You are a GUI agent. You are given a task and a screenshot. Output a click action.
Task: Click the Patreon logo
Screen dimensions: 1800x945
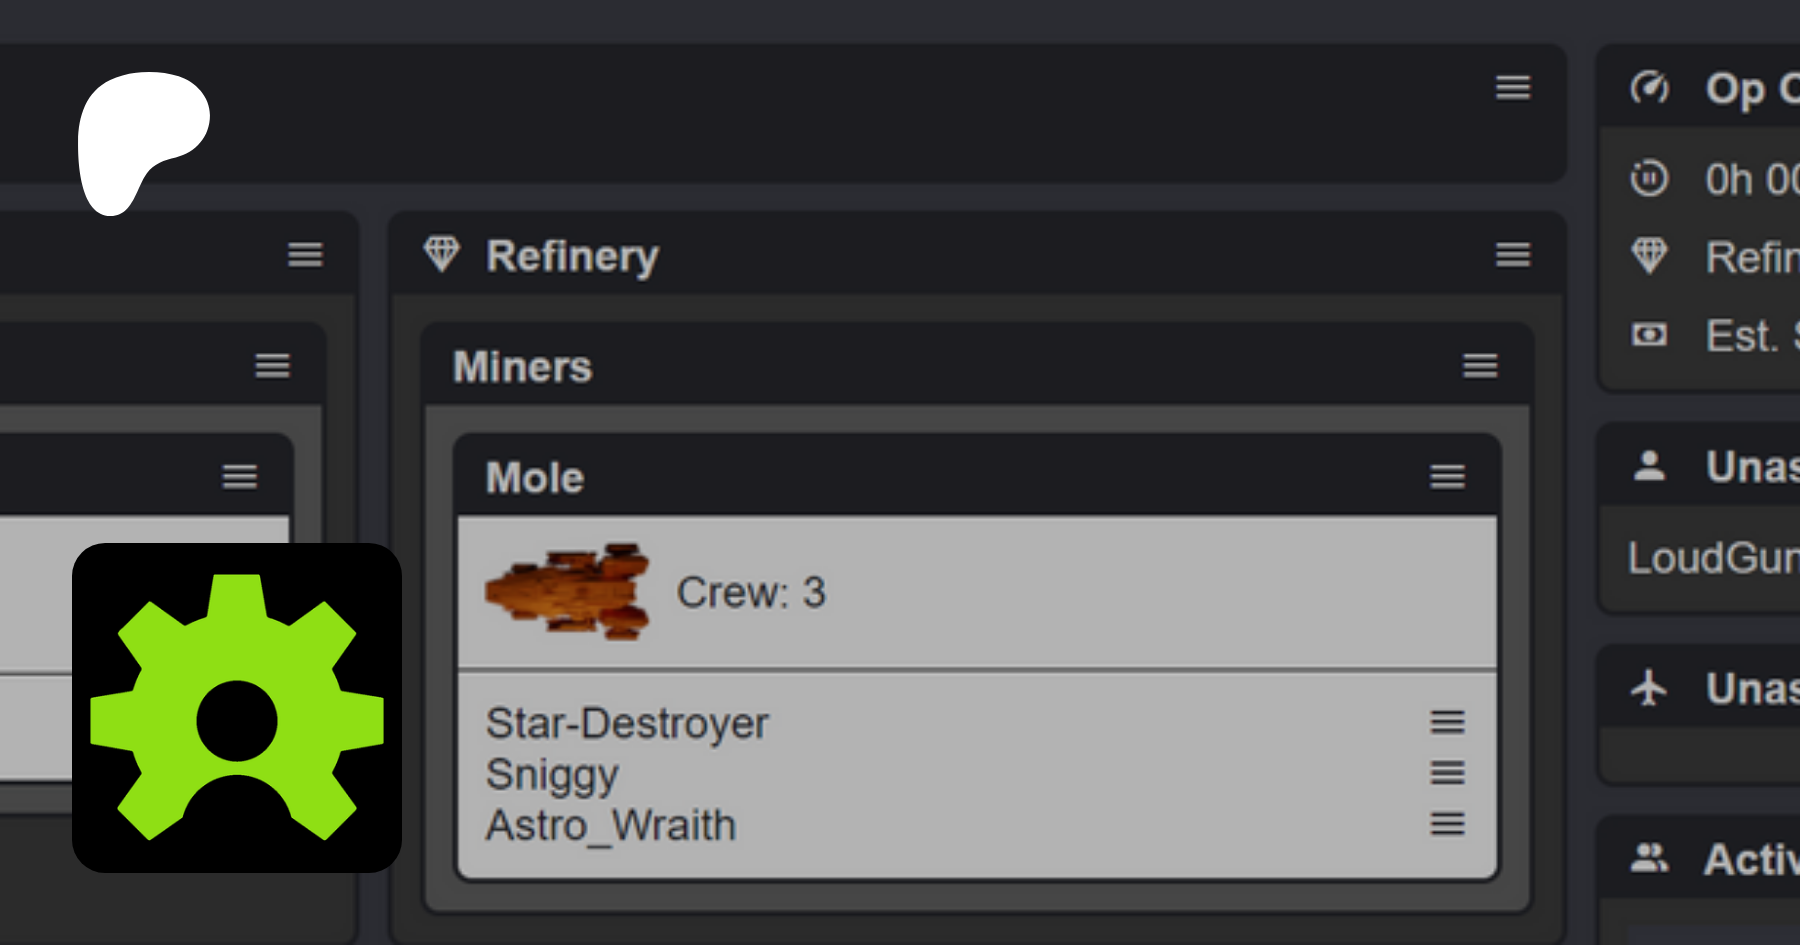tap(143, 140)
